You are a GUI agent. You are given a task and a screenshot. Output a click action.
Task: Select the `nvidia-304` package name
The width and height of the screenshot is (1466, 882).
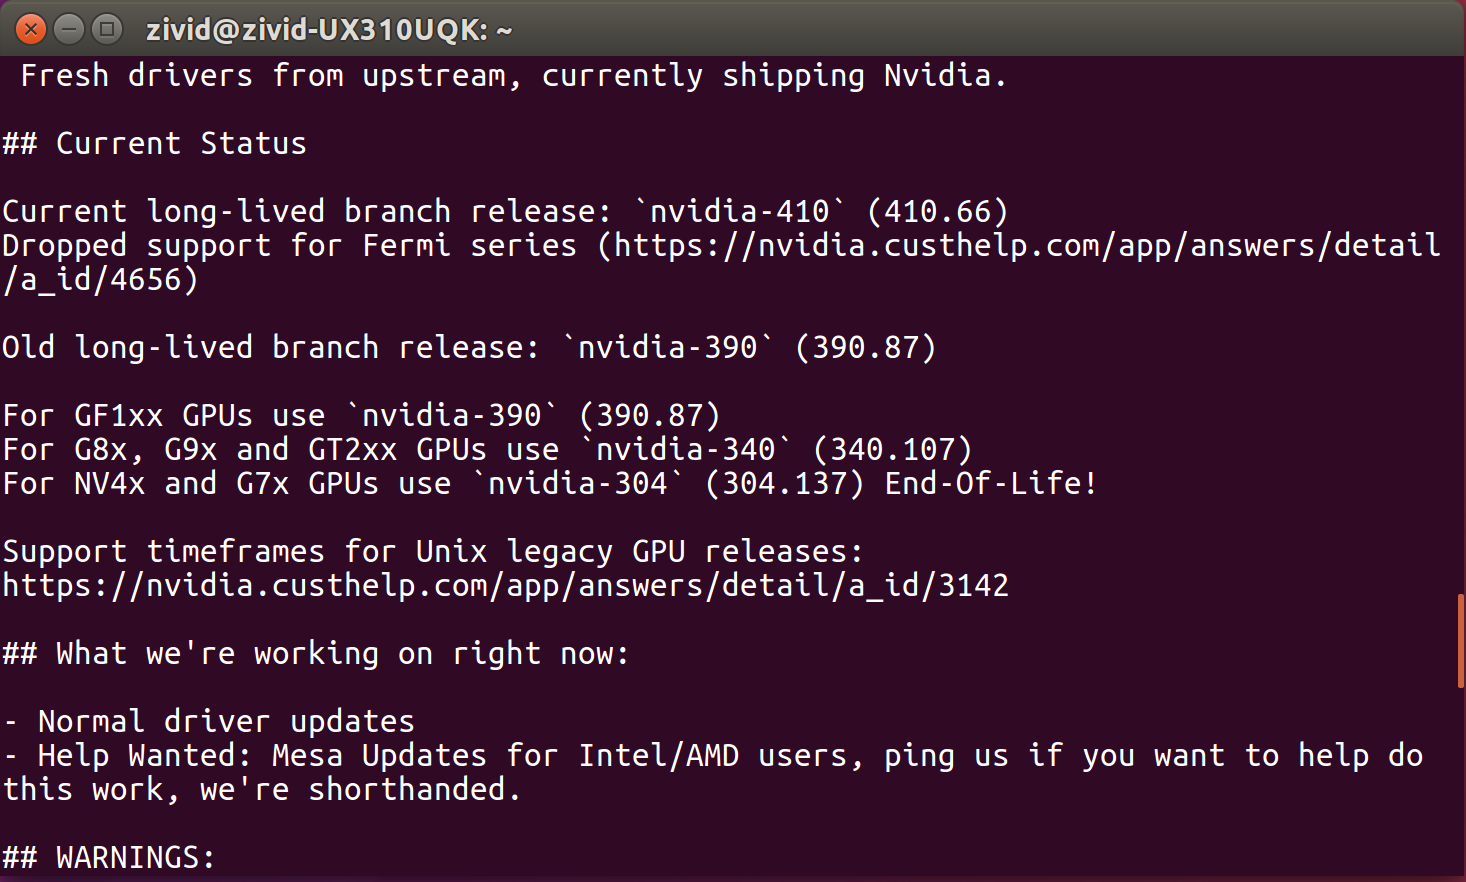(x=578, y=484)
